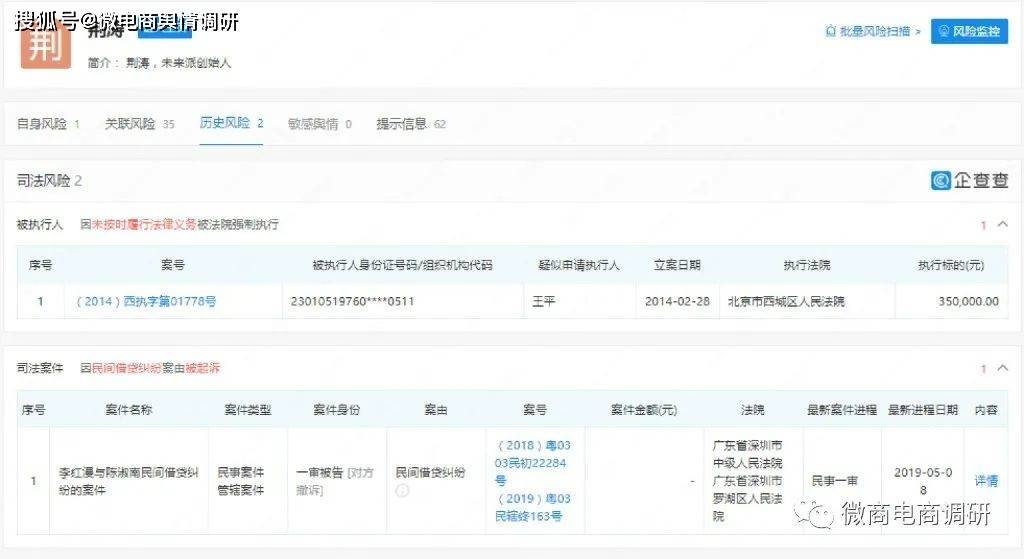Click the 详情 link in 内容 column
This screenshot has height=559, width=1024.
point(986,481)
